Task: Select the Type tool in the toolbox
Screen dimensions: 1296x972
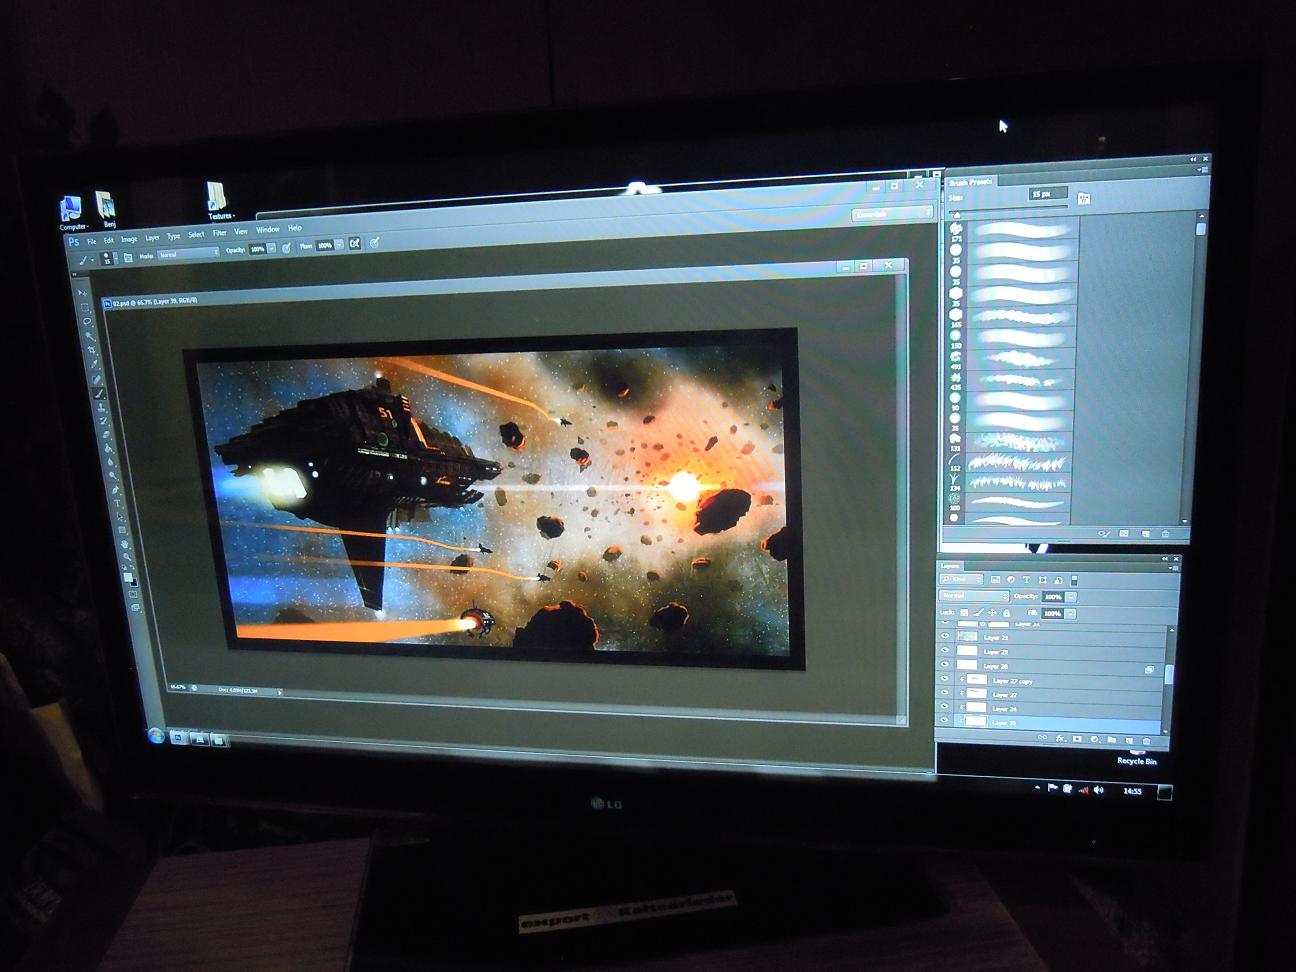Action: pos(116,504)
